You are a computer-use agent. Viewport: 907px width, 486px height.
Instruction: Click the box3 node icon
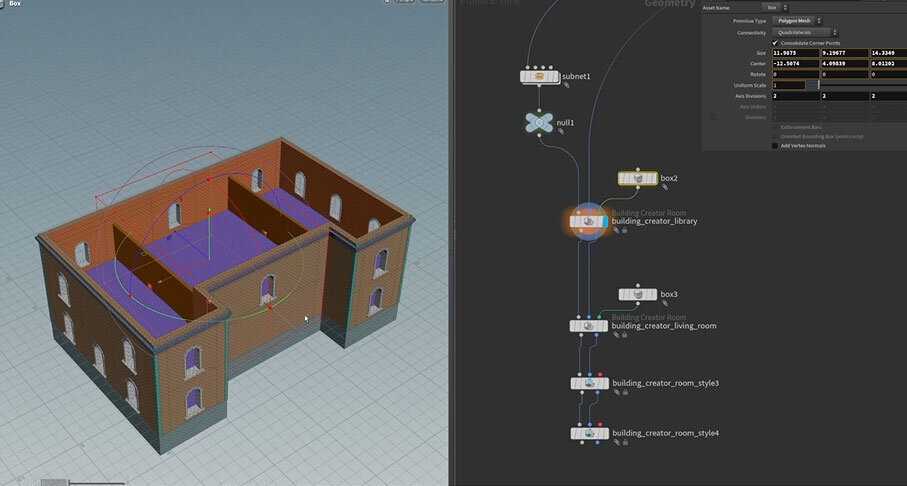coord(637,295)
